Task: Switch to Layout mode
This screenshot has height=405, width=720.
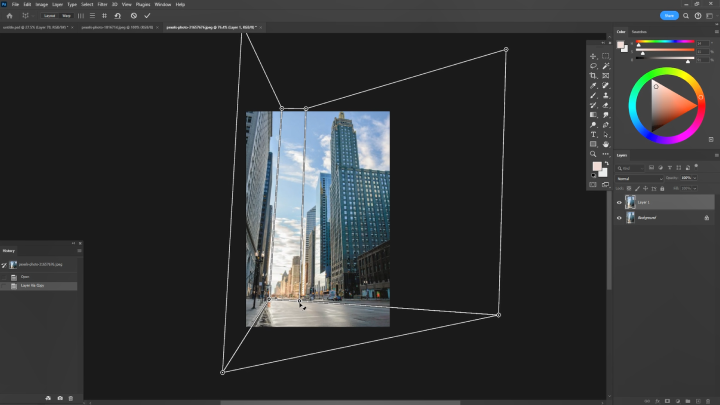Action: [x=49, y=16]
